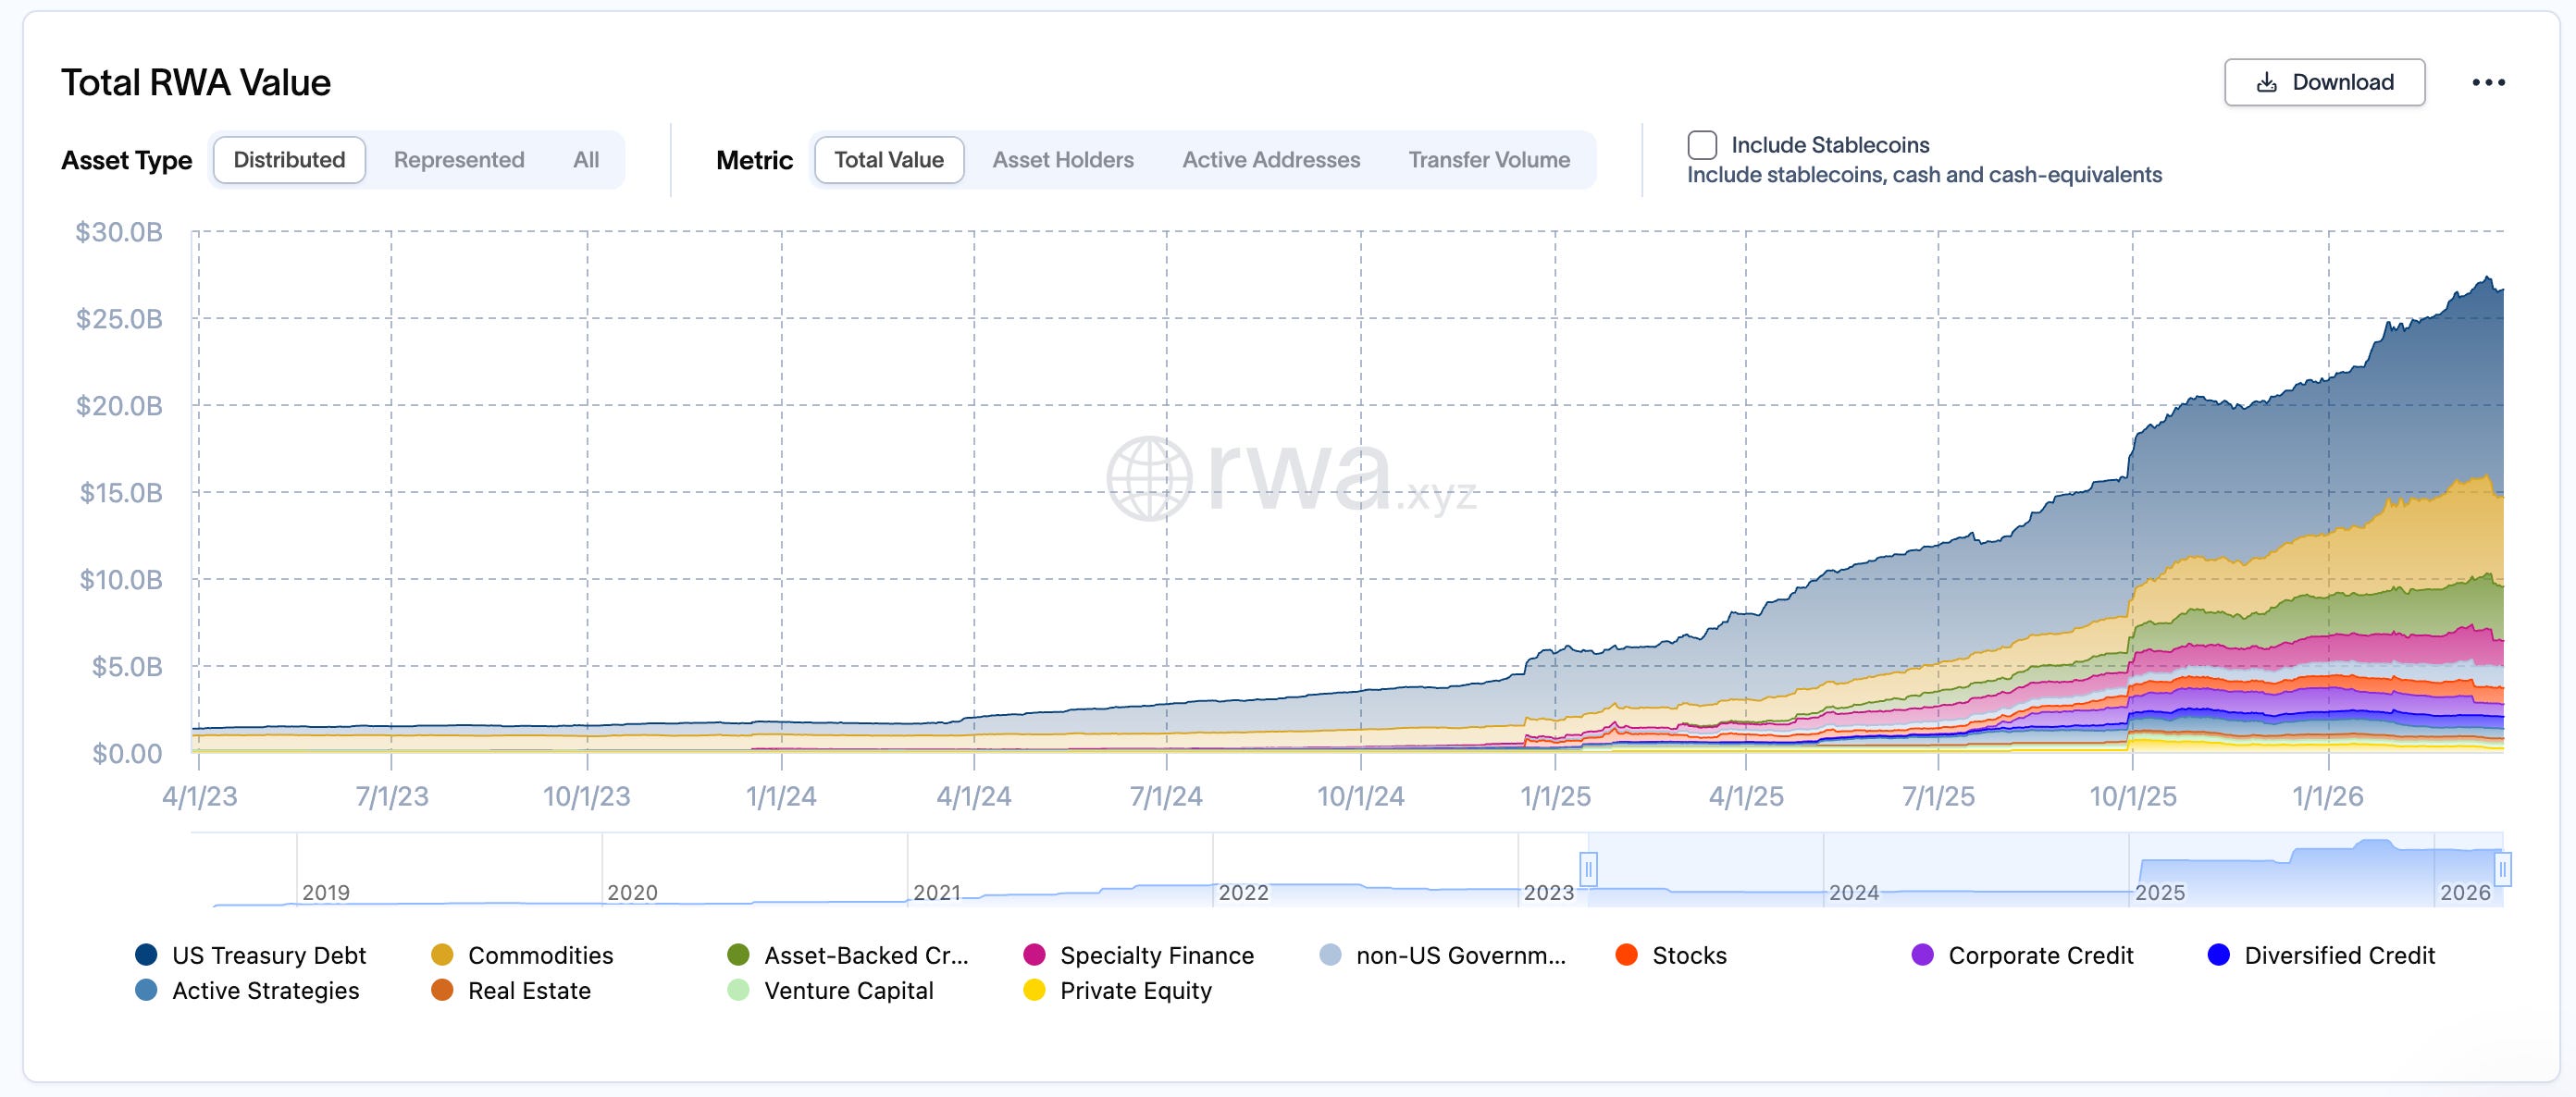This screenshot has width=2576, height=1097.
Task: Click the right range slider handle
Action: (x=2501, y=868)
